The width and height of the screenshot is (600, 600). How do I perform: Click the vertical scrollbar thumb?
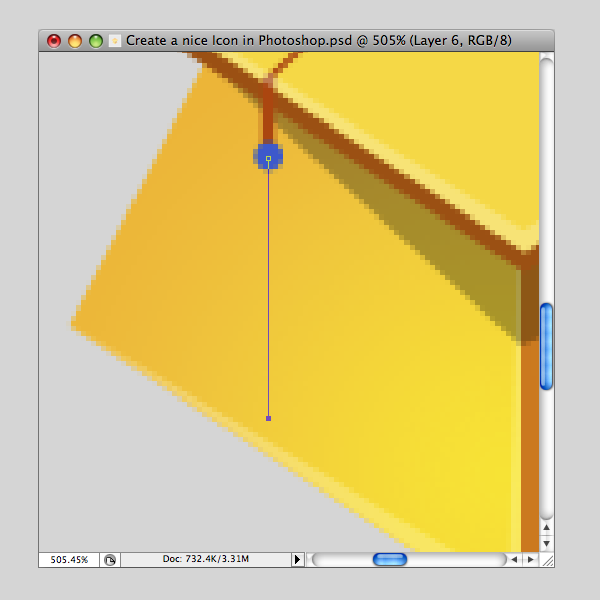point(546,346)
